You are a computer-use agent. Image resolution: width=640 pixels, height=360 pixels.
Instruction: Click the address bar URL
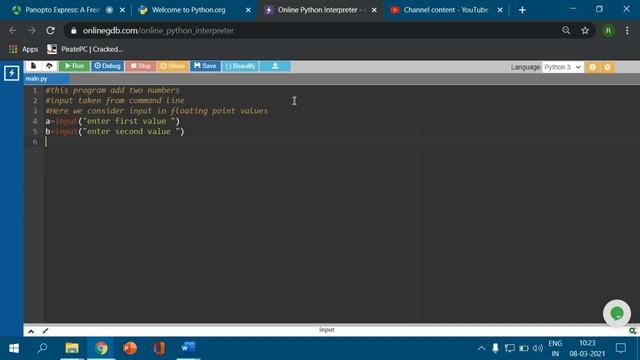[158, 31]
